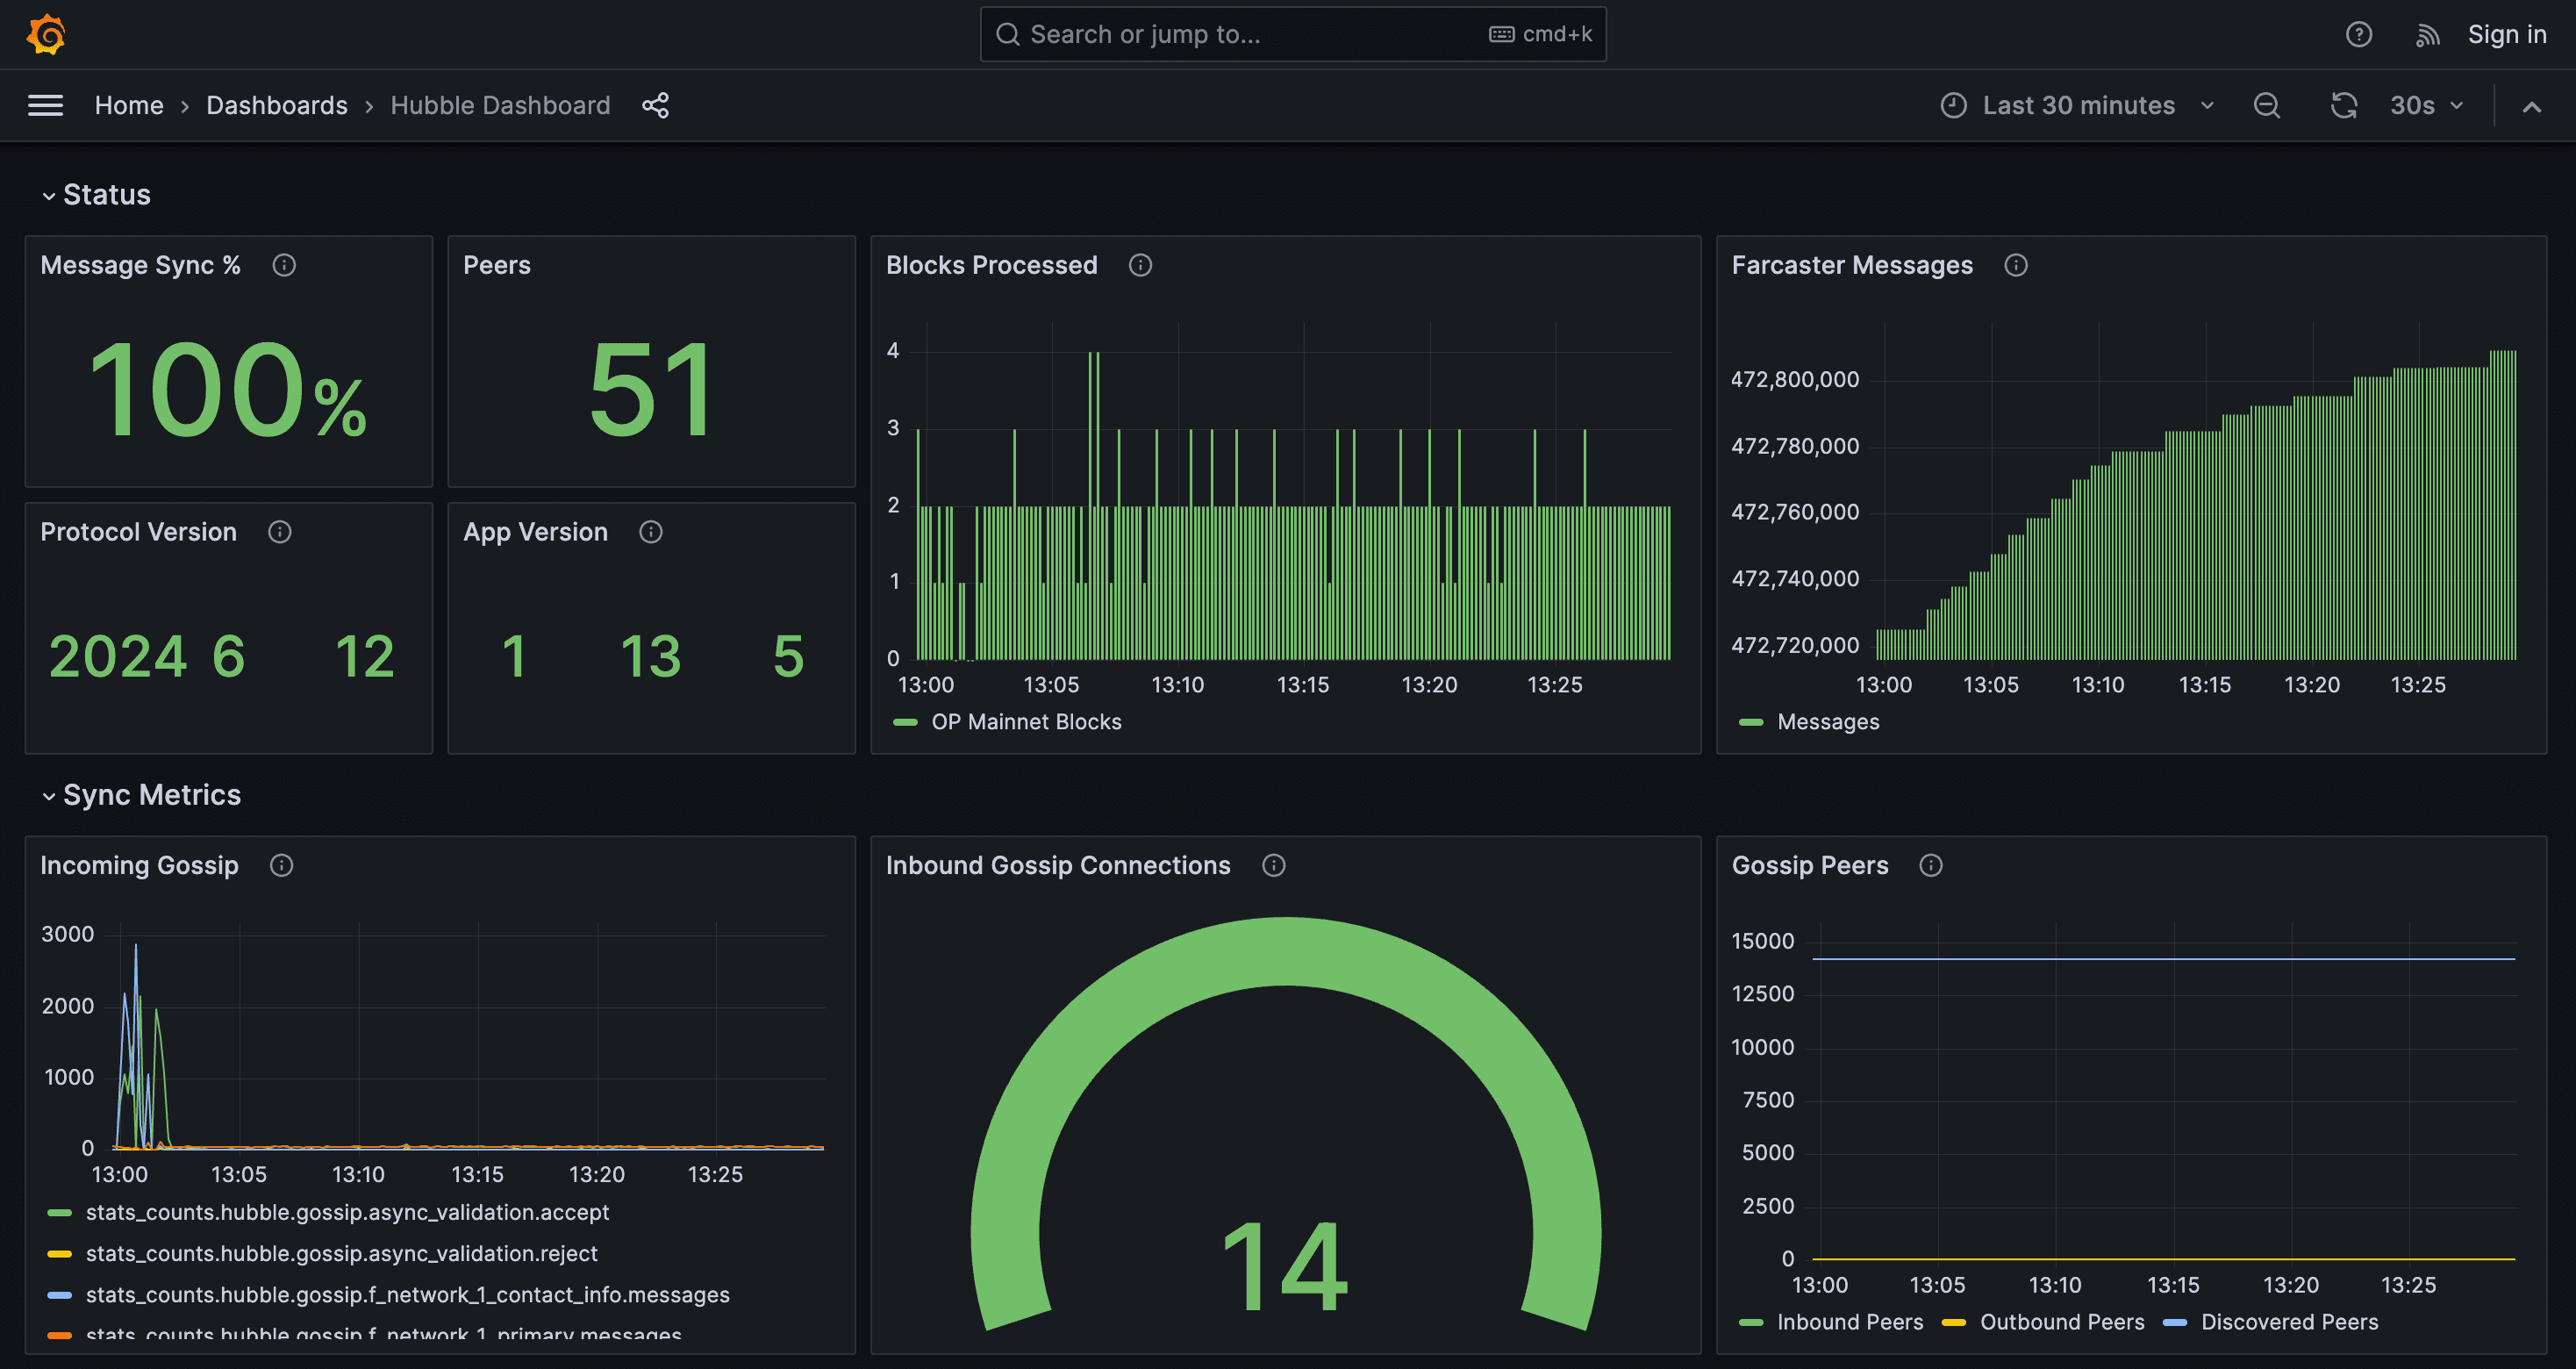Click the zoom out time range icon
This screenshot has height=1369, width=2576.
click(2267, 105)
